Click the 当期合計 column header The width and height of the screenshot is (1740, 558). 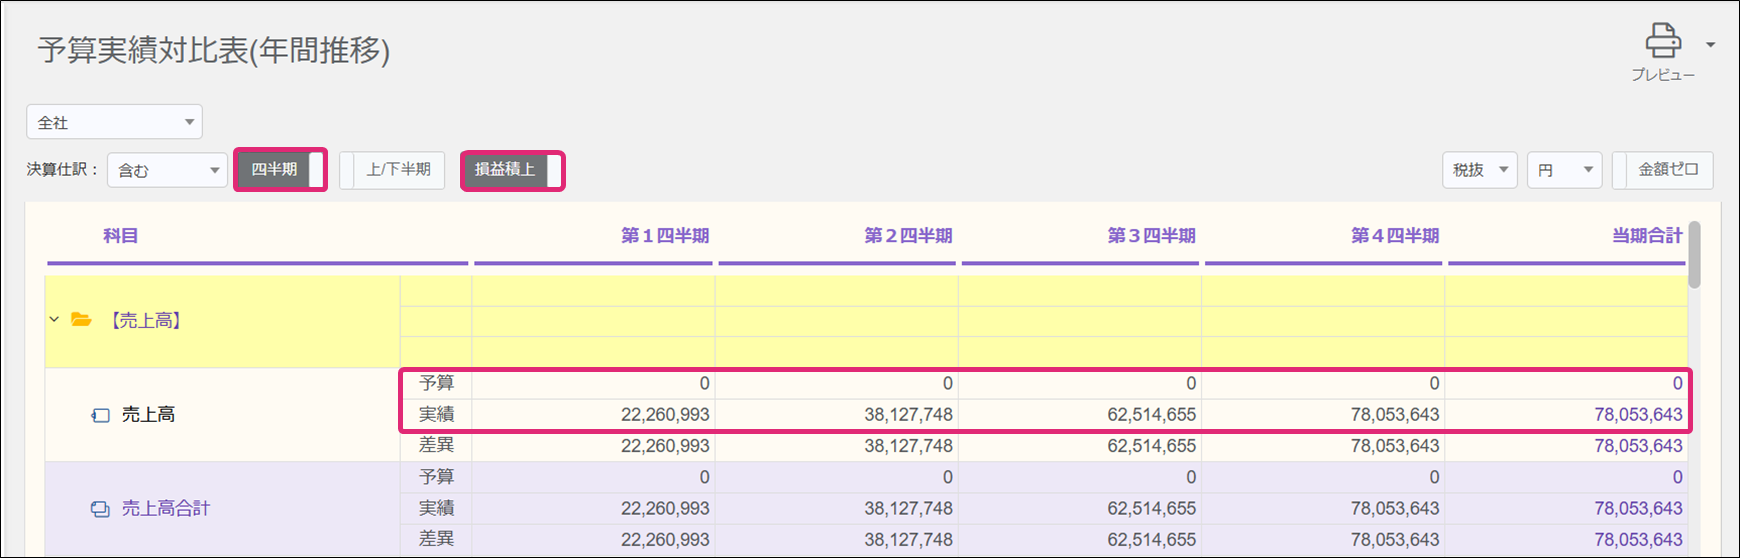point(1646,236)
